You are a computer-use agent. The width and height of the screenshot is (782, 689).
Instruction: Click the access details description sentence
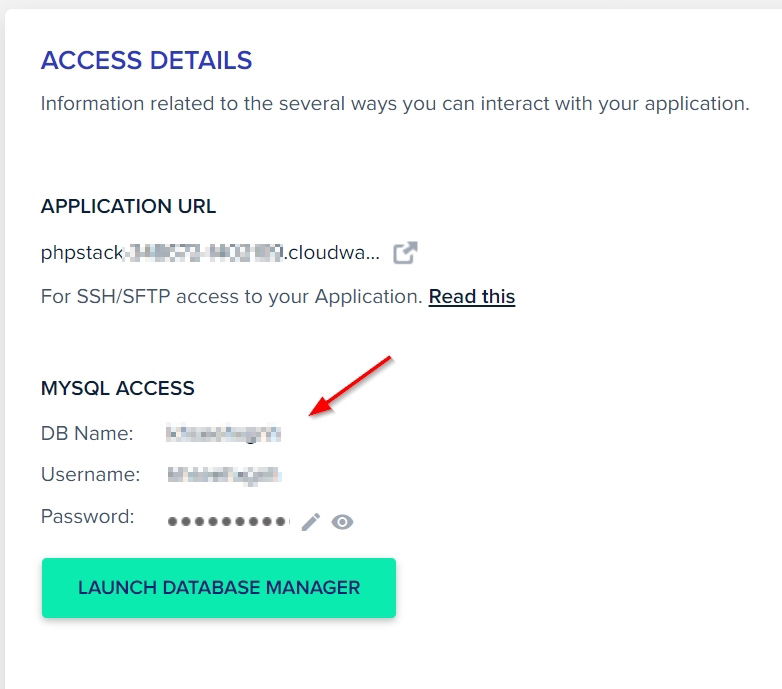click(394, 104)
